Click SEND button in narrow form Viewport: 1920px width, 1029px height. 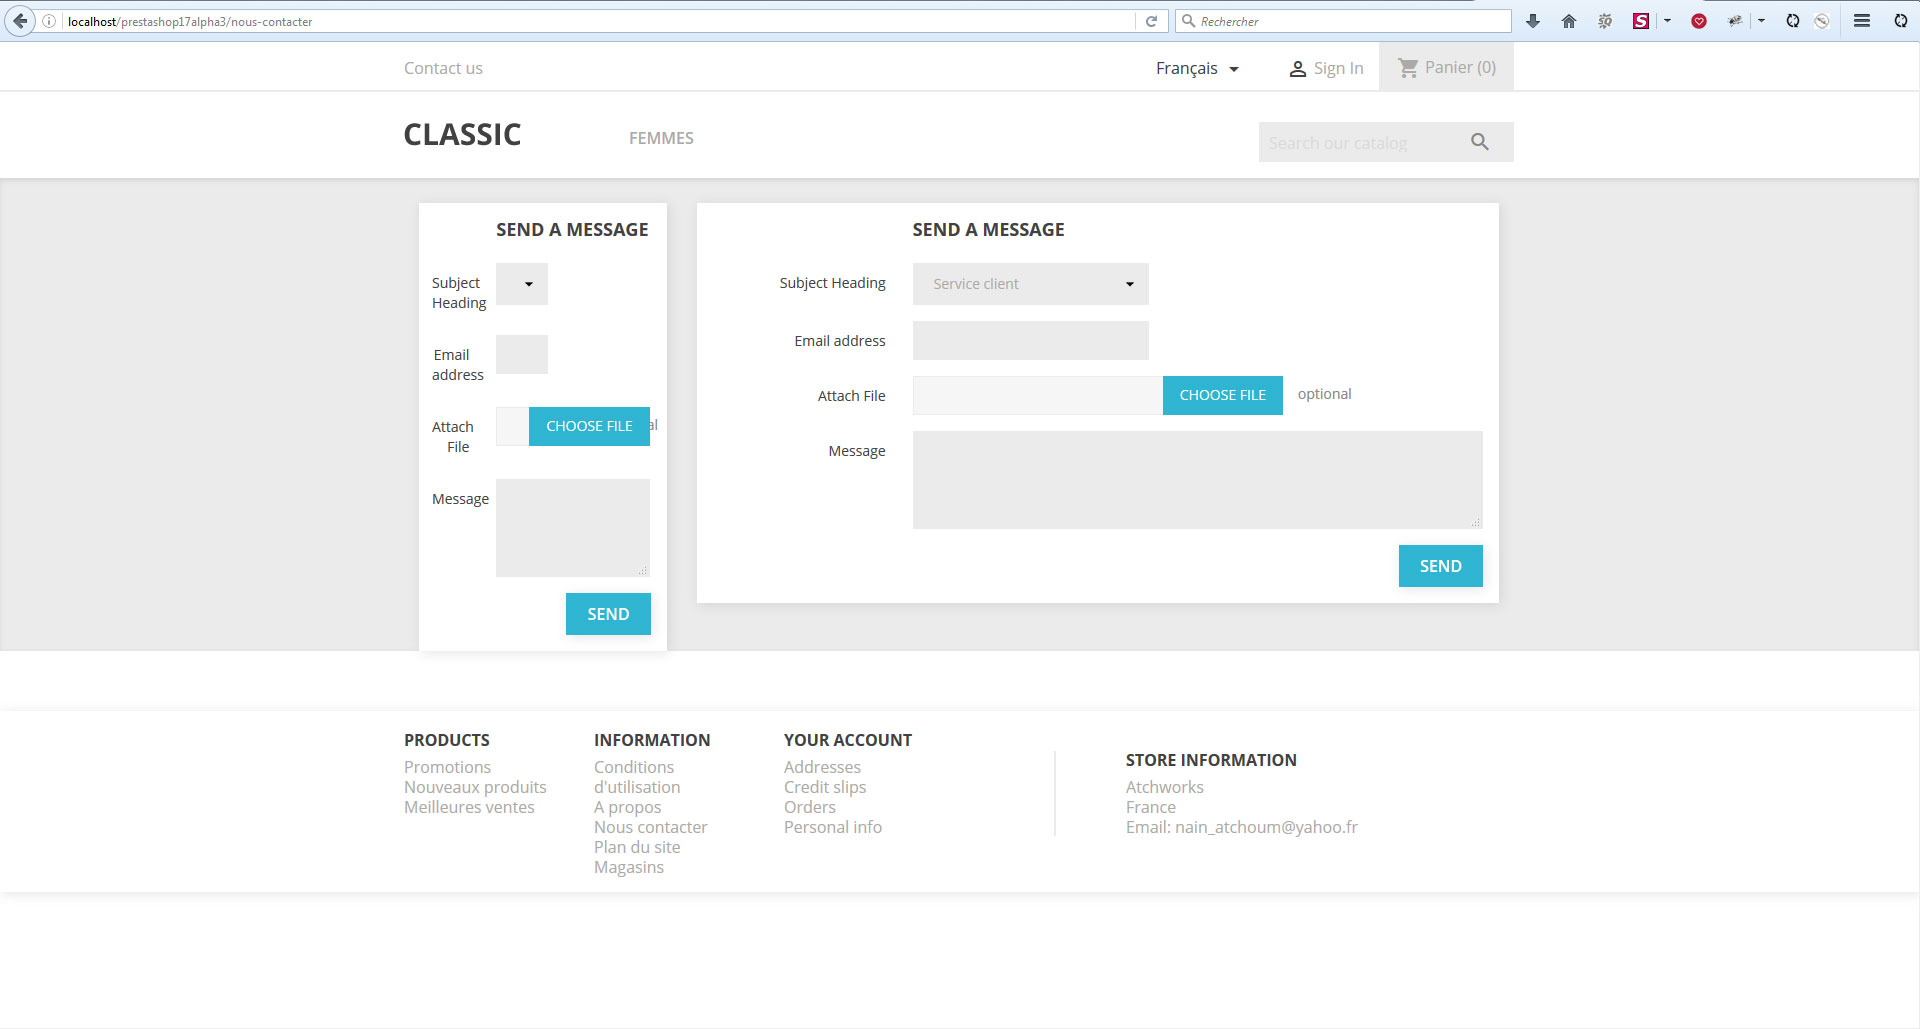pyautogui.click(x=608, y=614)
